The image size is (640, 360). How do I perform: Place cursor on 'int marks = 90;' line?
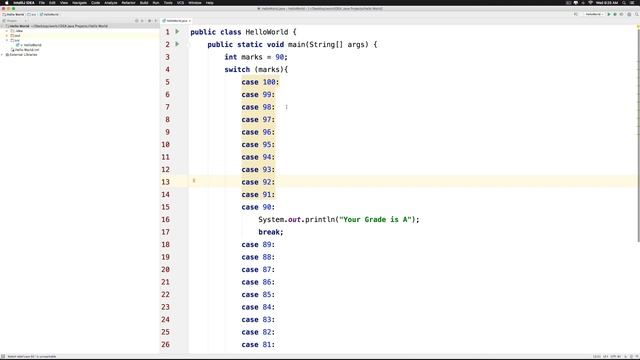click(x=256, y=57)
